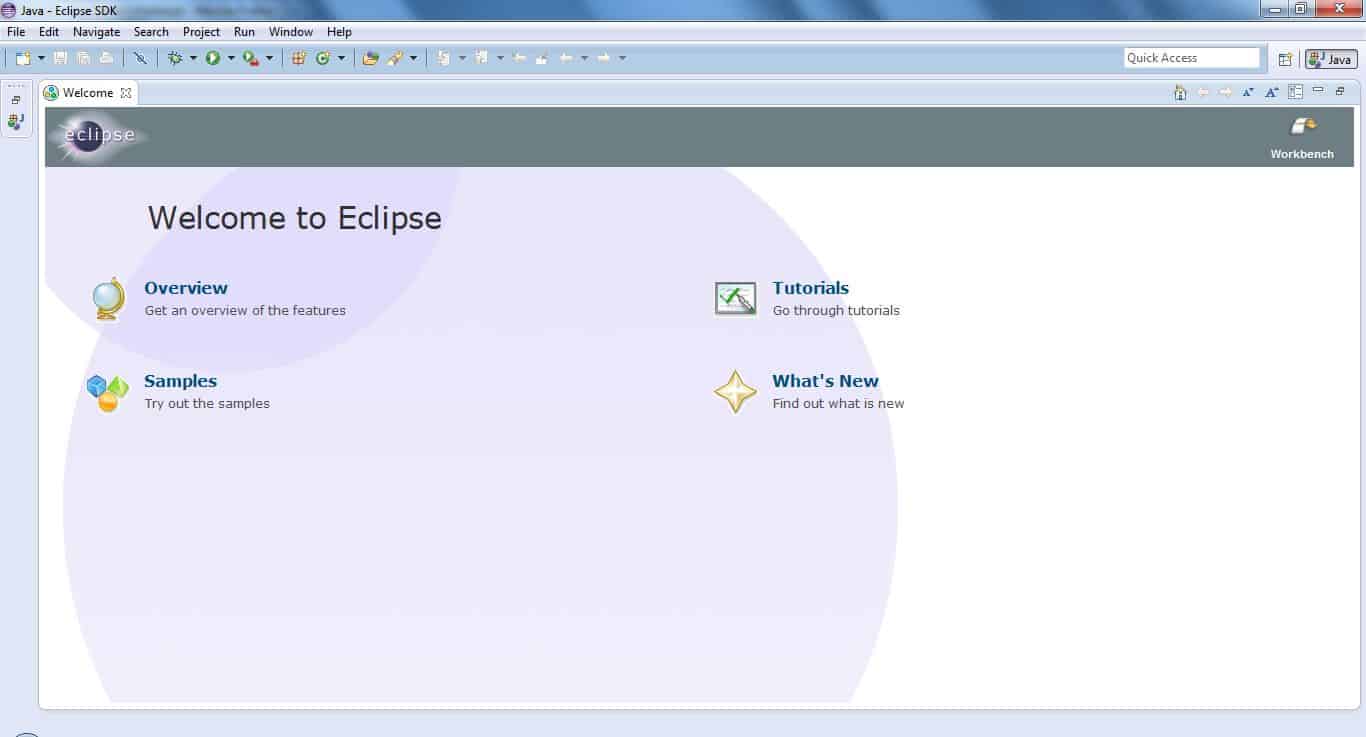Click the Open Type icon

point(370,58)
